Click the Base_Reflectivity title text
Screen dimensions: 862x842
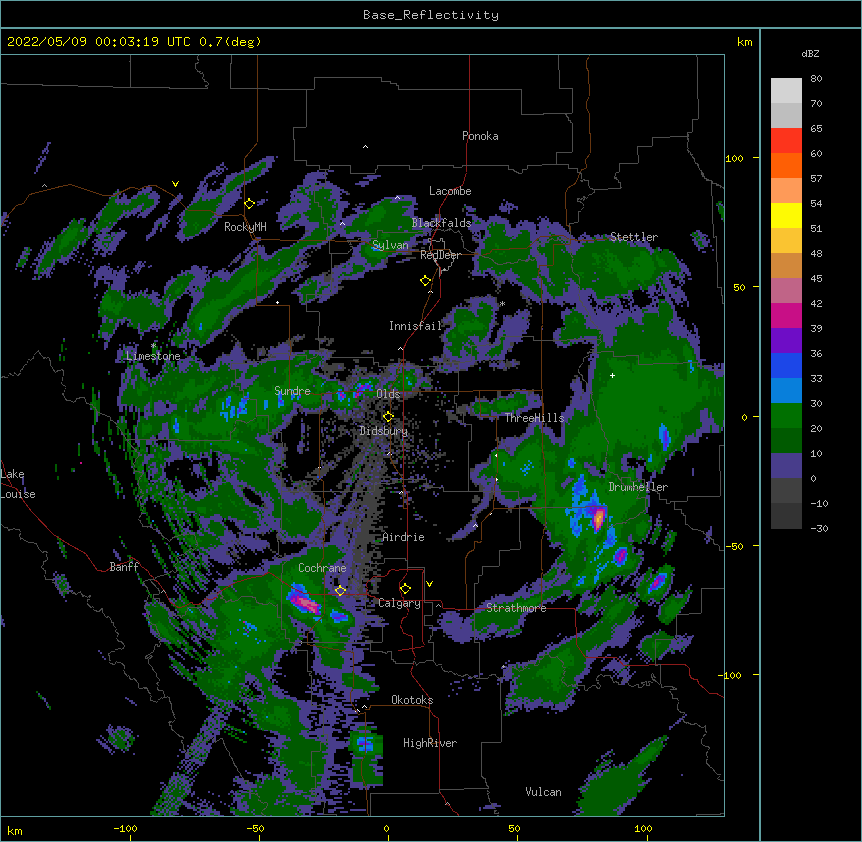tap(431, 15)
